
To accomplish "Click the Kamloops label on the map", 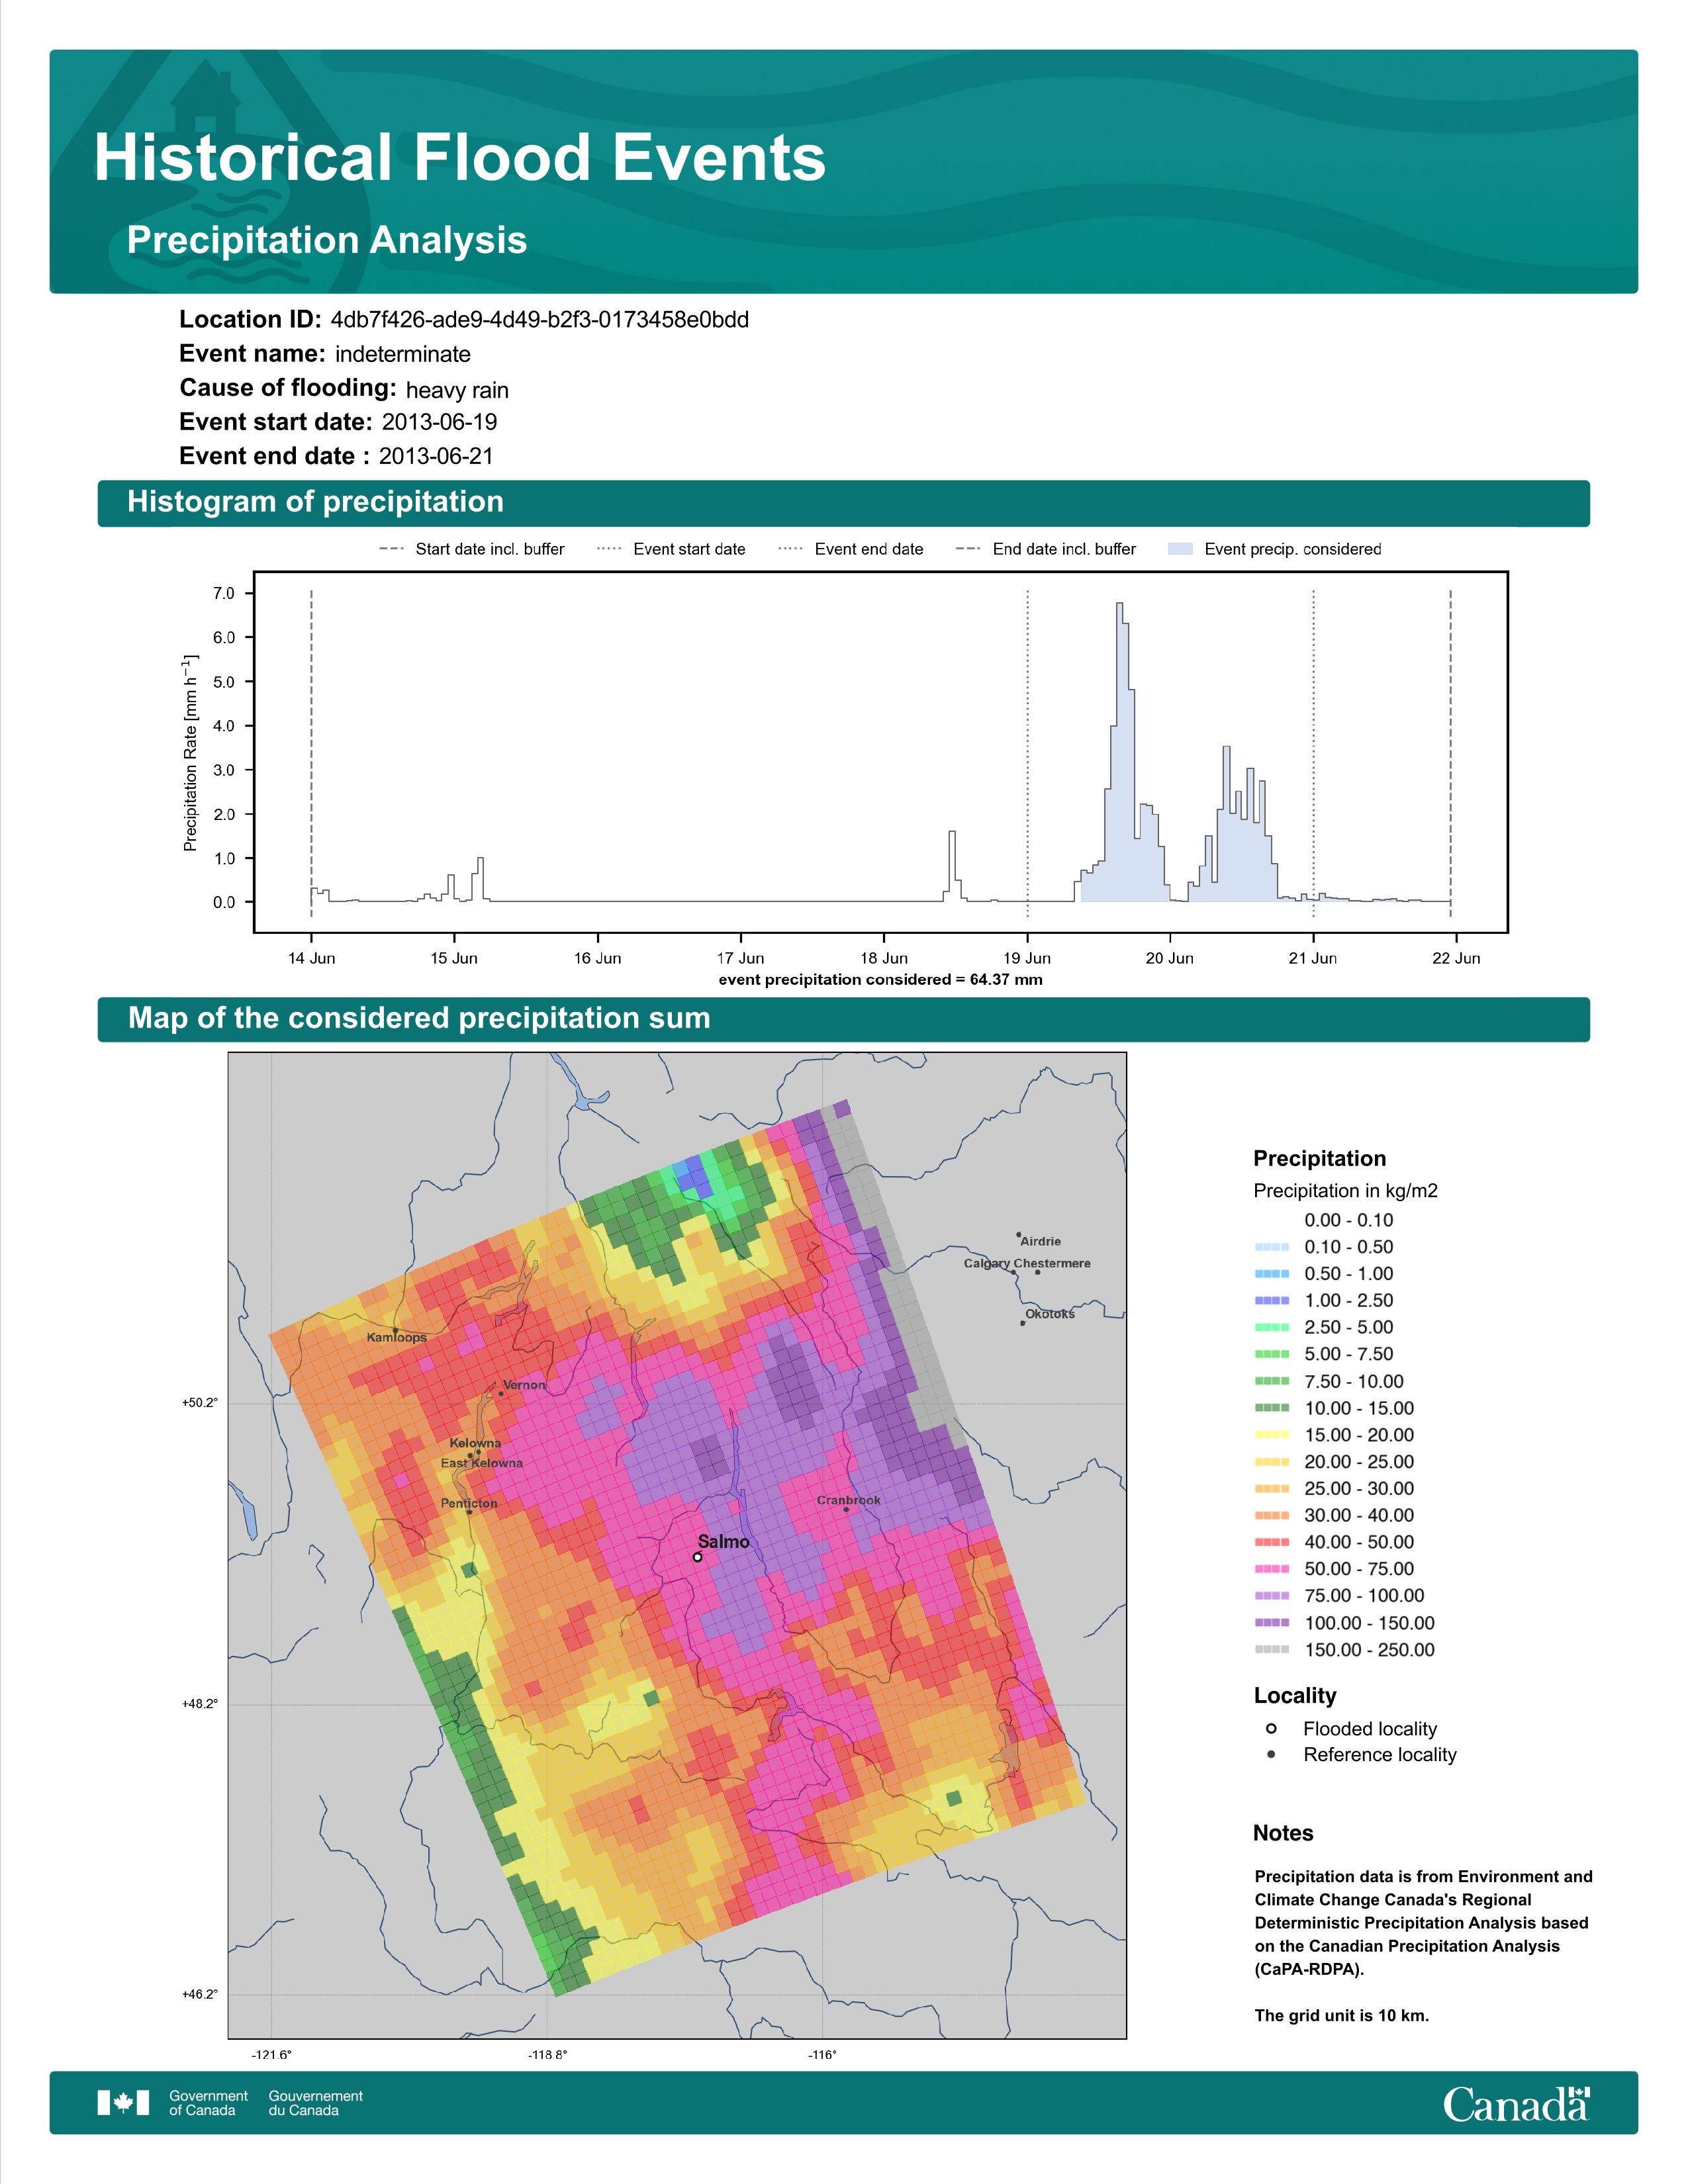I will [x=396, y=1337].
